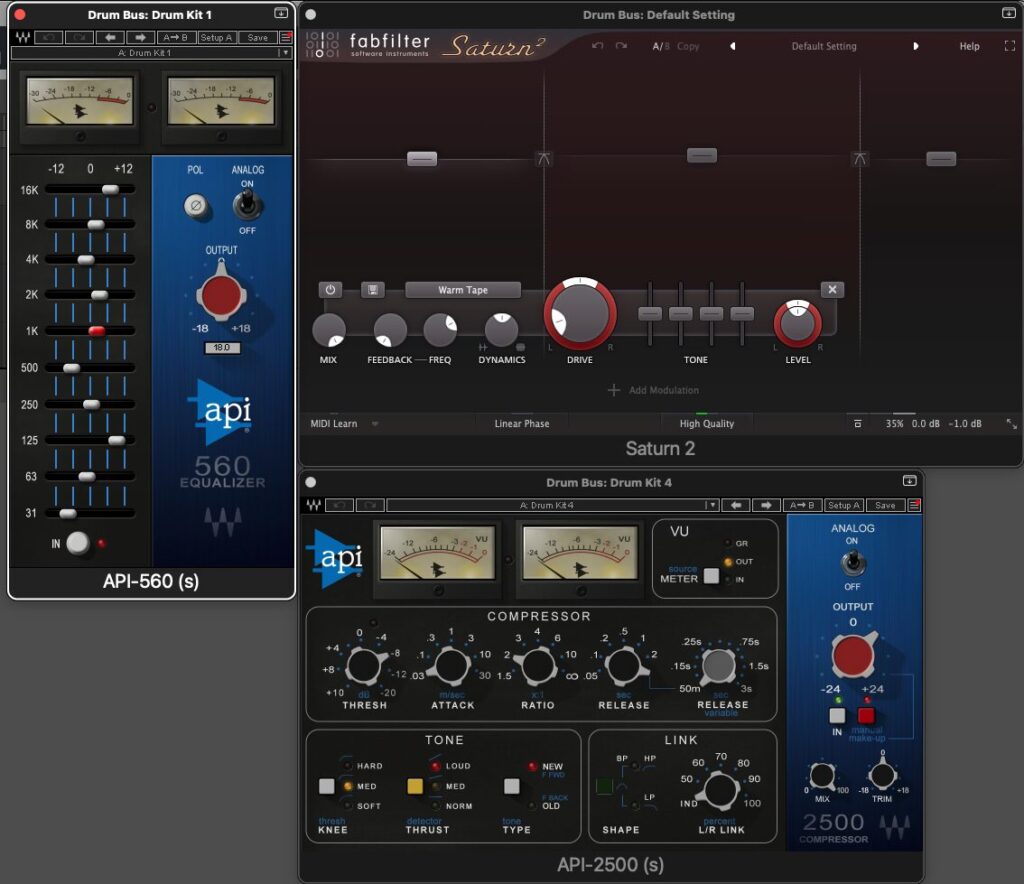Click the 16K band slider on API-560
Viewport: 1024px width, 884px height.
(110, 189)
